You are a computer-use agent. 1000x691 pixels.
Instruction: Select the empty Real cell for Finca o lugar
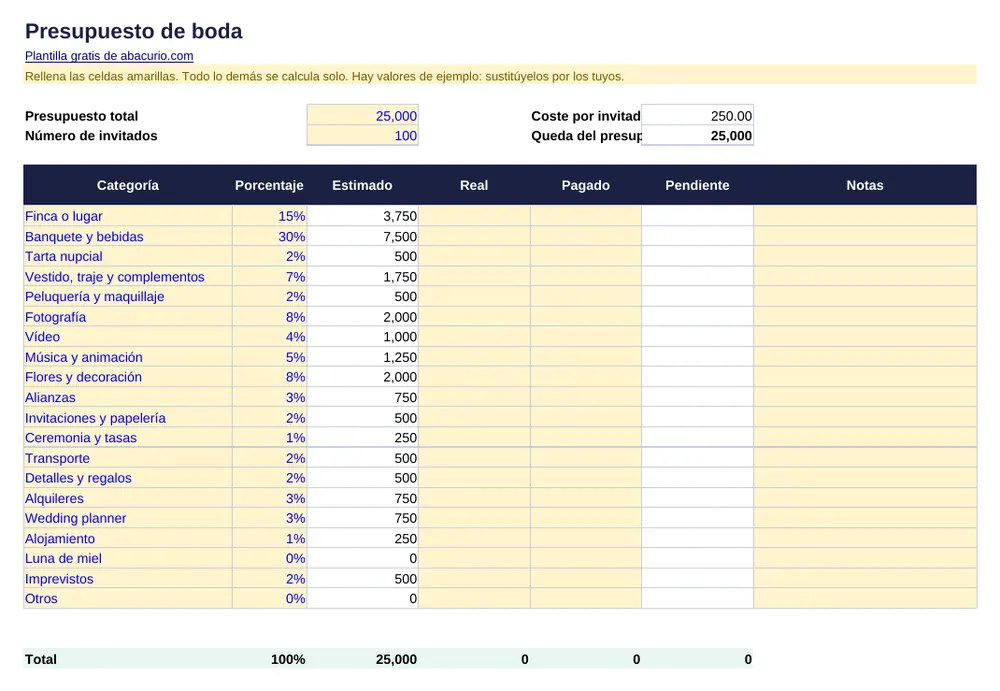pos(474,216)
